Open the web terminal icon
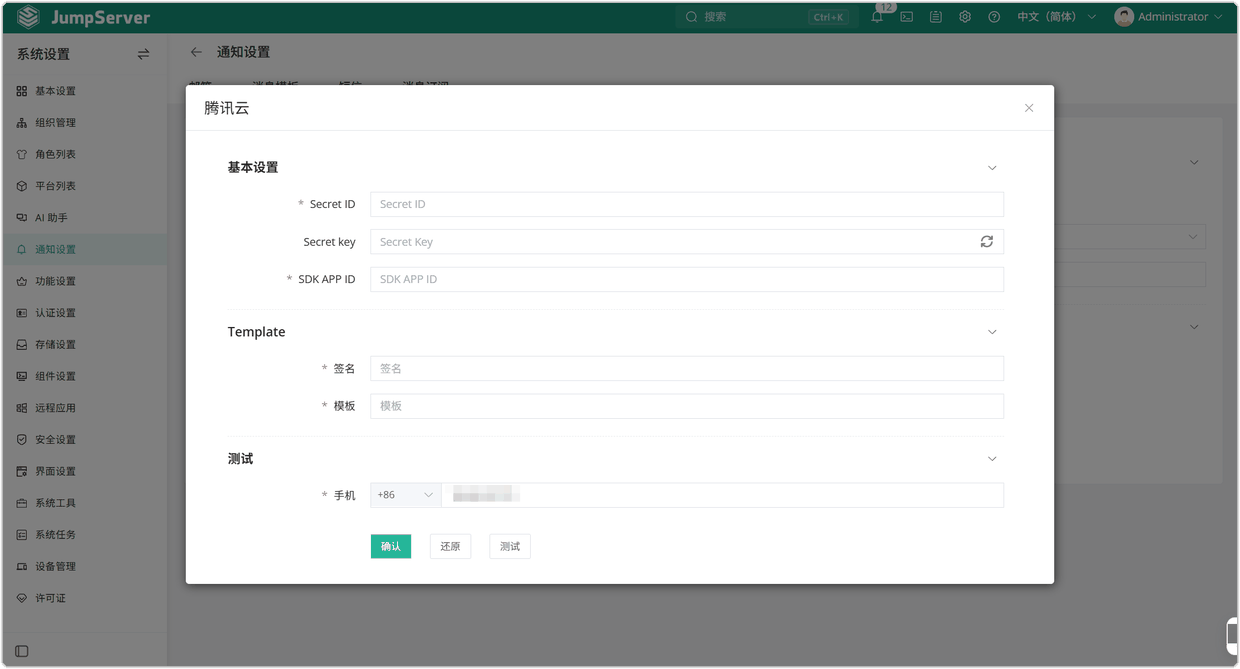 pos(906,17)
